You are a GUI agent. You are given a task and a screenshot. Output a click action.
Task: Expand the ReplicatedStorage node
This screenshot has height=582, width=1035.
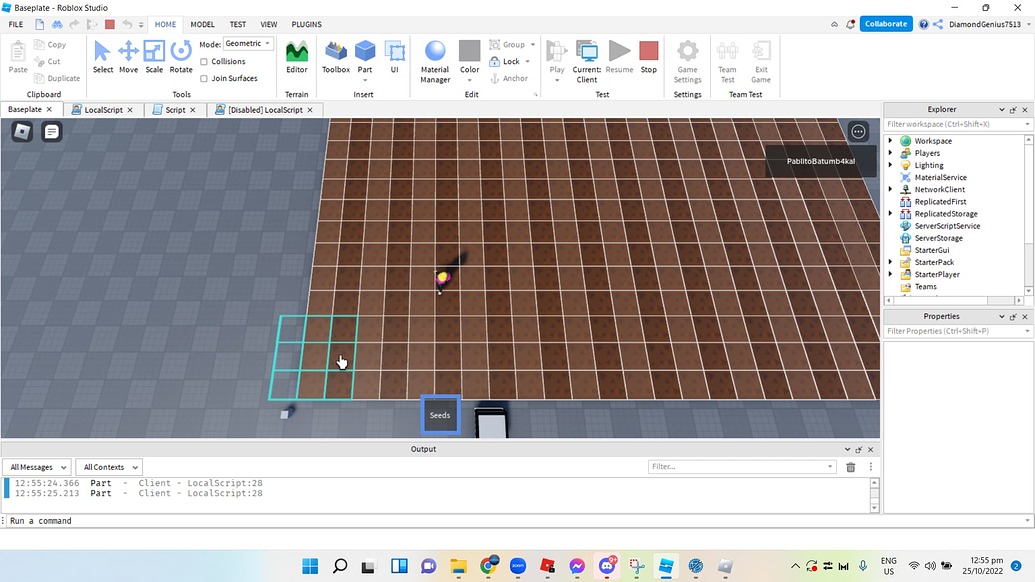(890, 214)
